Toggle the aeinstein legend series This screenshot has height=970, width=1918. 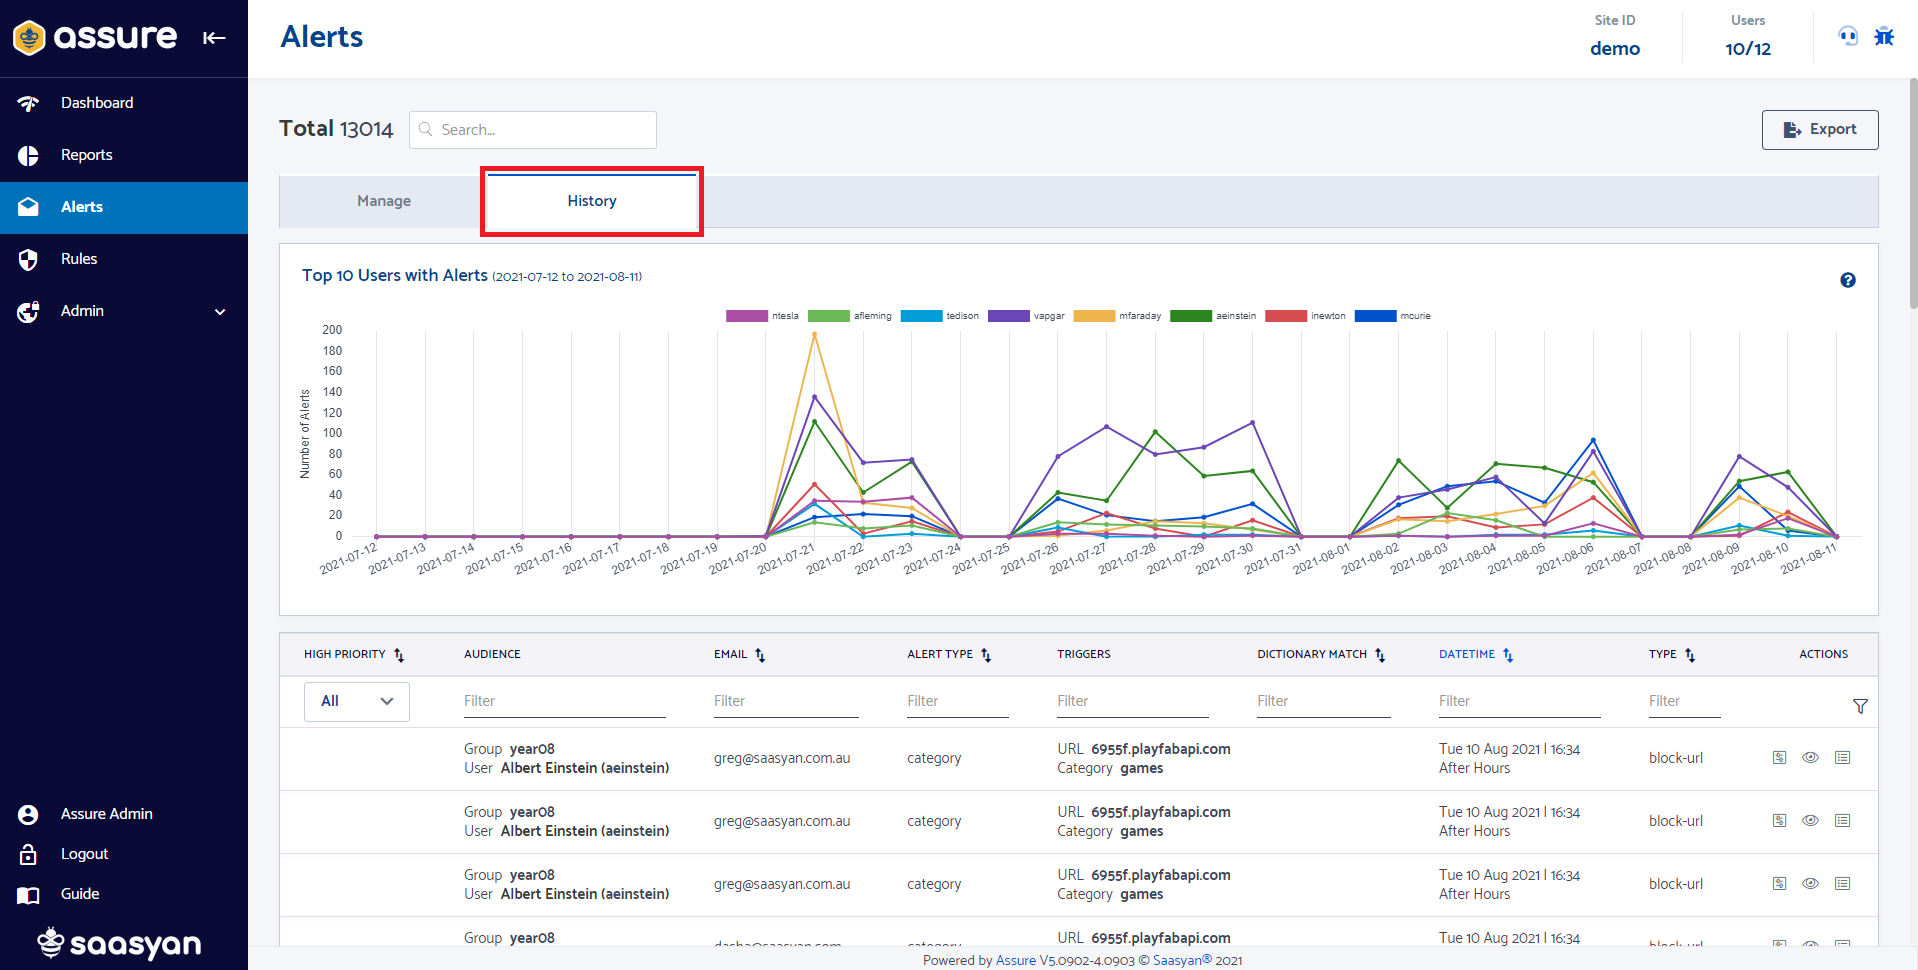pos(1213,316)
